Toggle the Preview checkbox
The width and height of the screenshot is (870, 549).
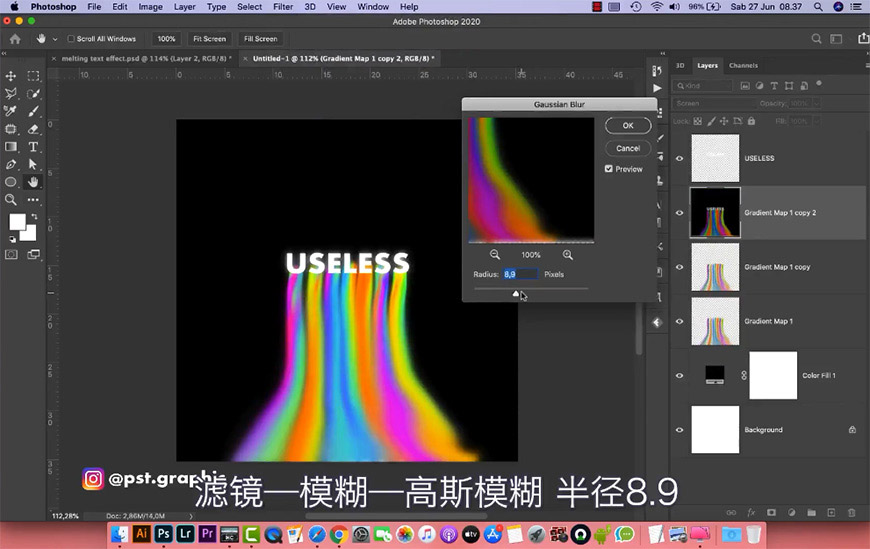[x=609, y=169]
